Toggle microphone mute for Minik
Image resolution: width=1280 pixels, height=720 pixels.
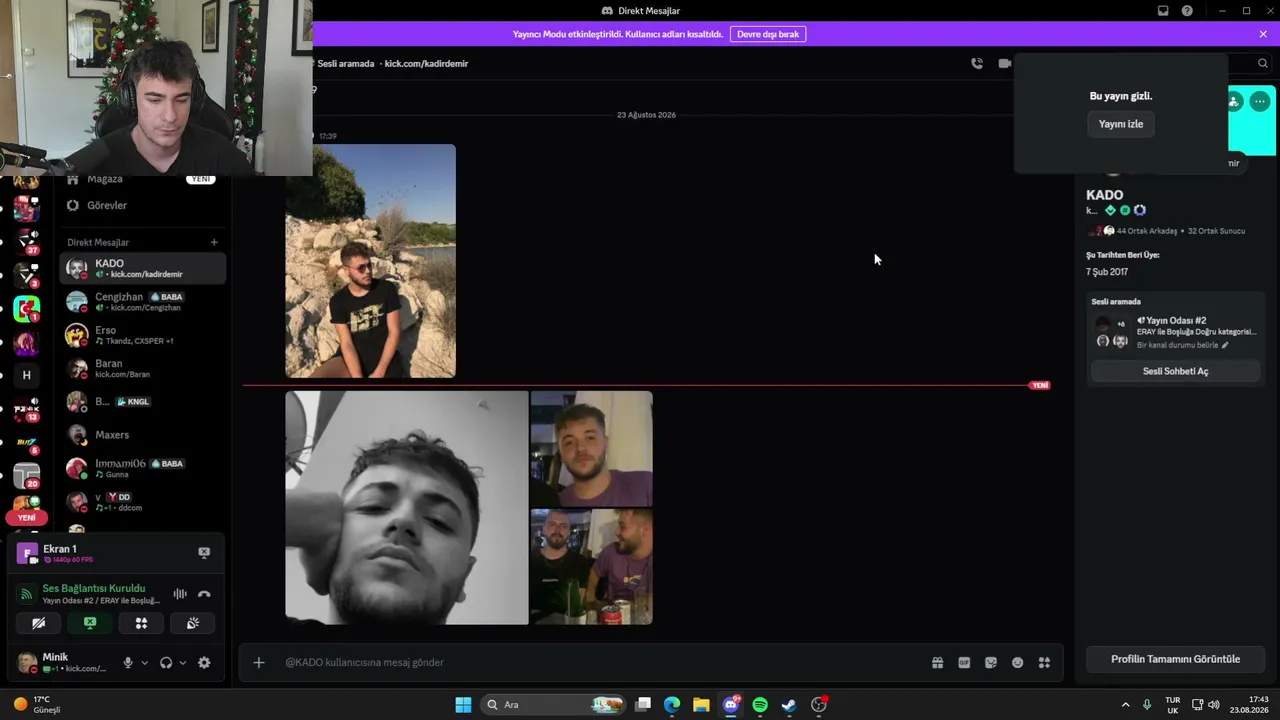128,662
